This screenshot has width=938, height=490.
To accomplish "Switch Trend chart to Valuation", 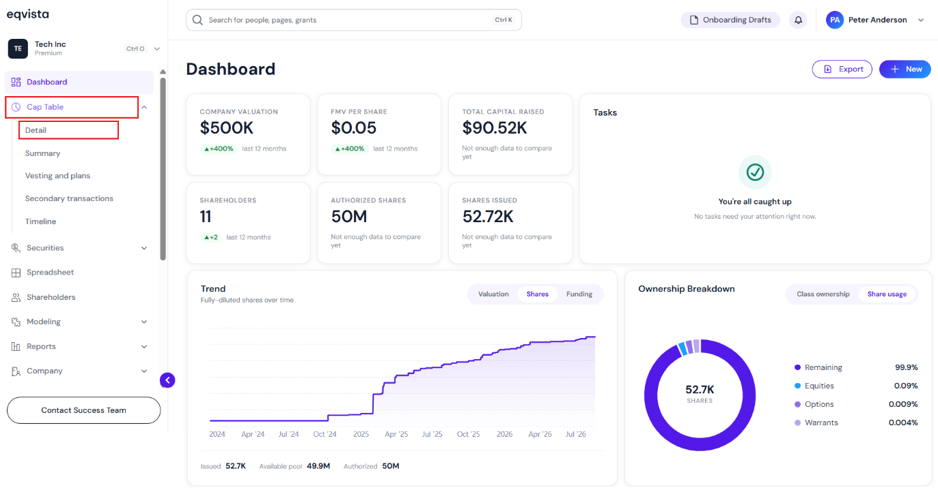I will [493, 294].
